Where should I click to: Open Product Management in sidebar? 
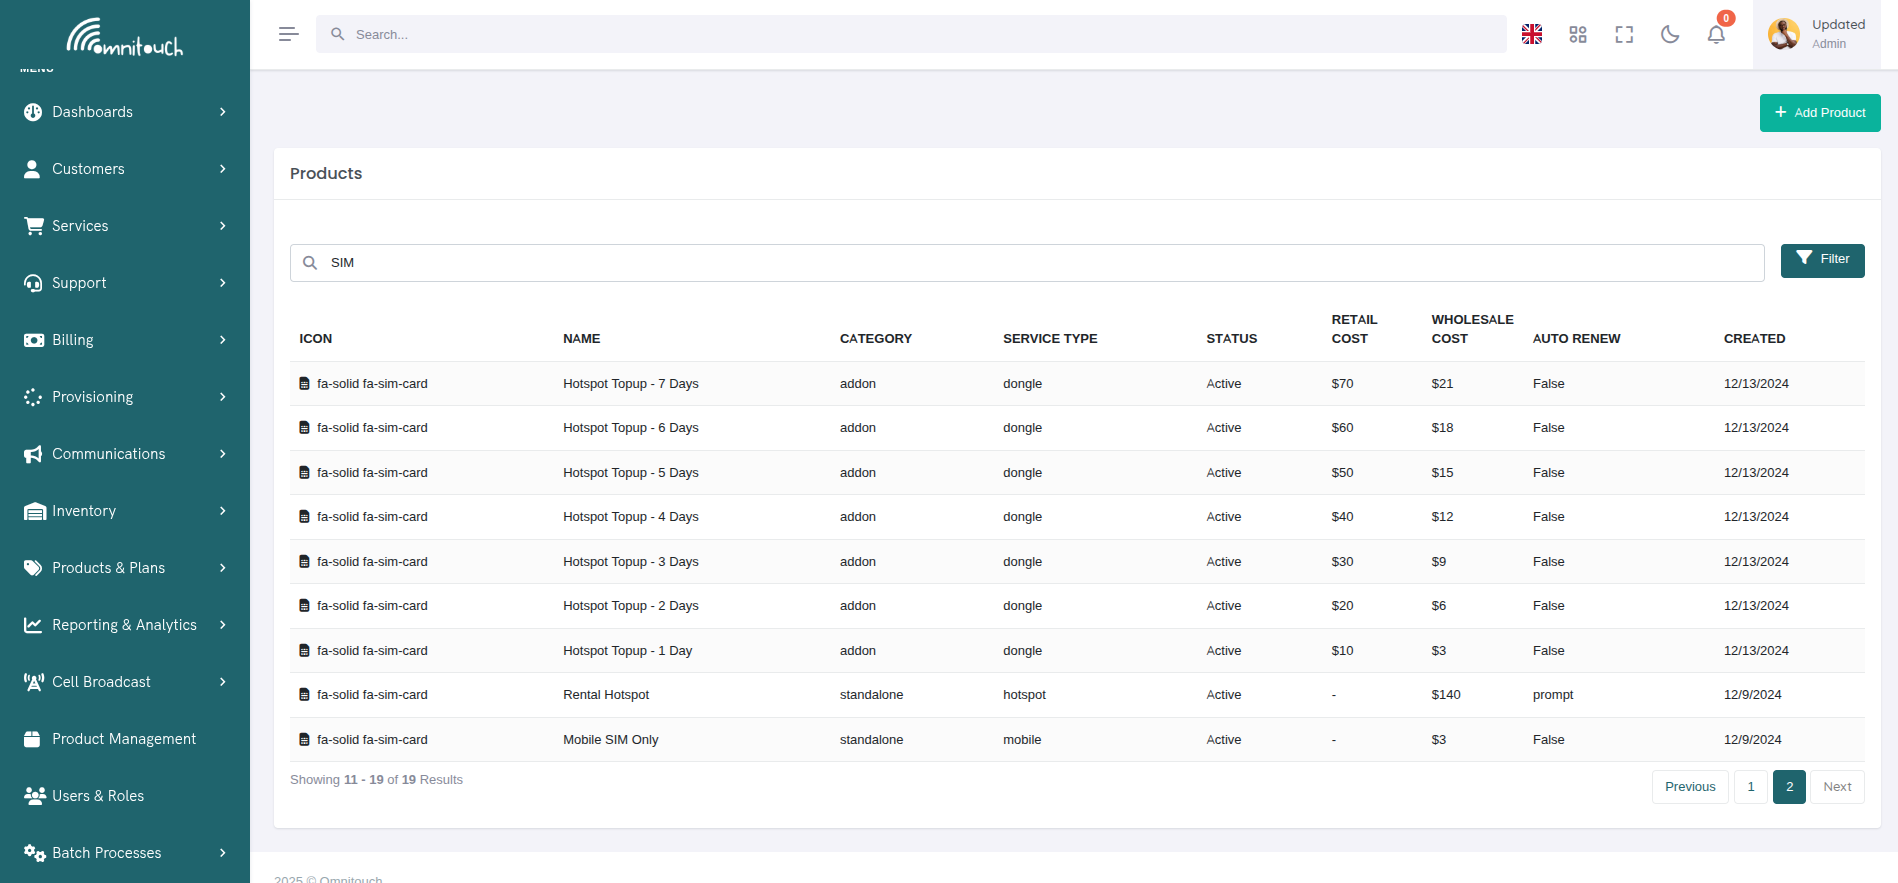point(124,739)
